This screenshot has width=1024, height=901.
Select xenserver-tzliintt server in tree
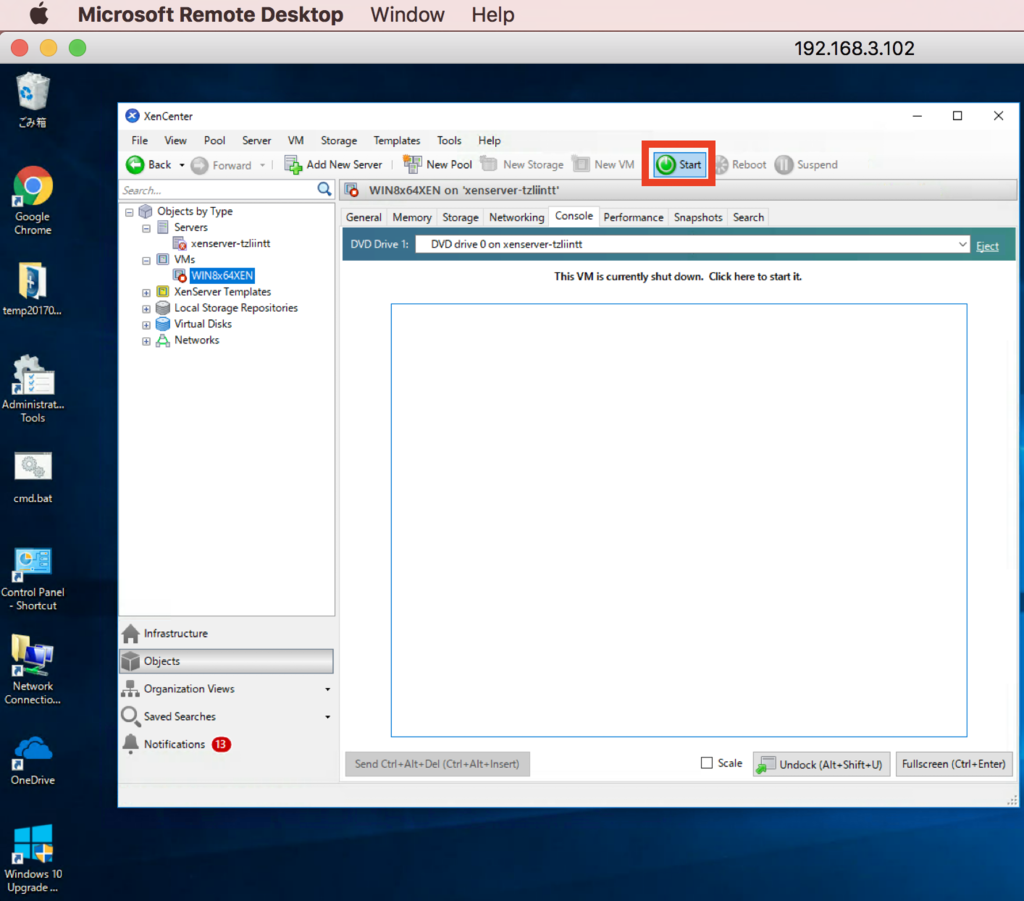pos(231,244)
